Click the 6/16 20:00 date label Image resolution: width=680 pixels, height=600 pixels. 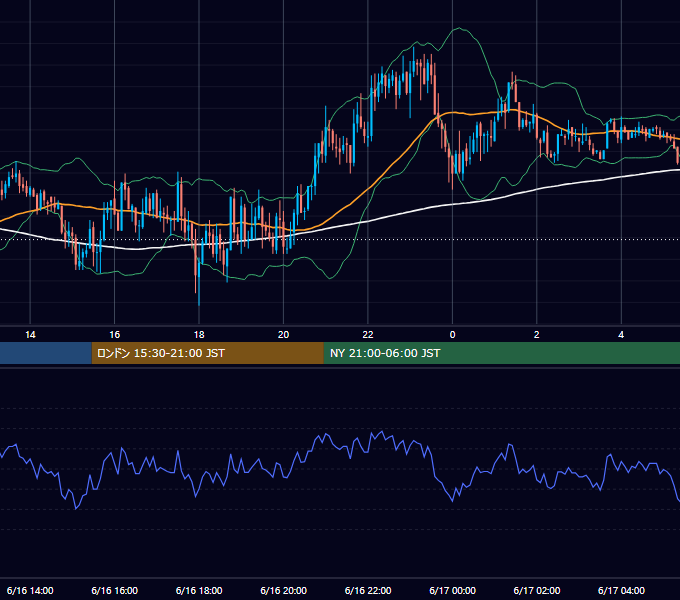[284, 590]
